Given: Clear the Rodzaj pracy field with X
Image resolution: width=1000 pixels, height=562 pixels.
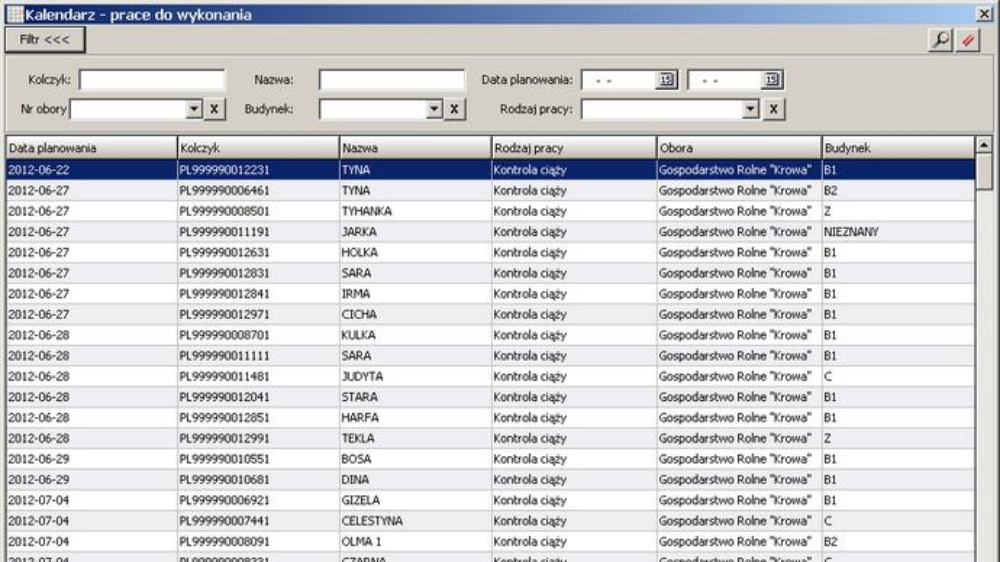Looking at the screenshot, I should pyautogui.click(x=775, y=109).
